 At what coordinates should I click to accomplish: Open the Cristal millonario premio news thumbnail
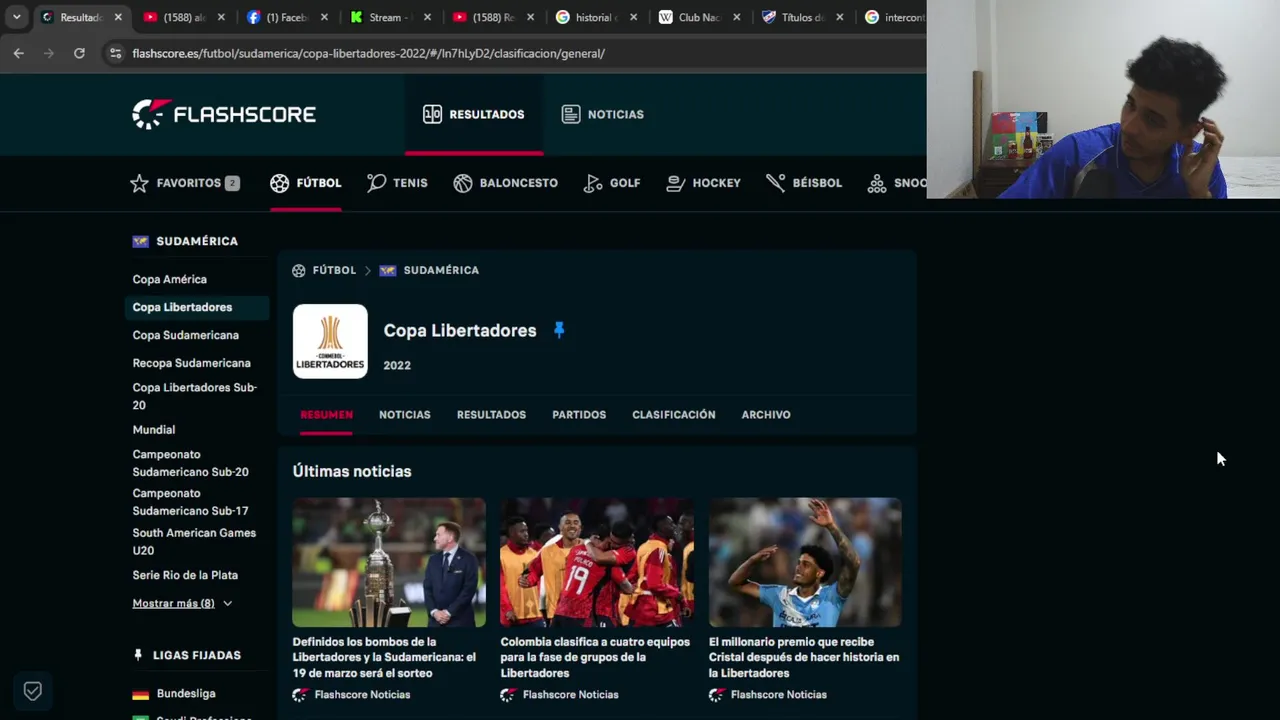[x=805, y=562]
